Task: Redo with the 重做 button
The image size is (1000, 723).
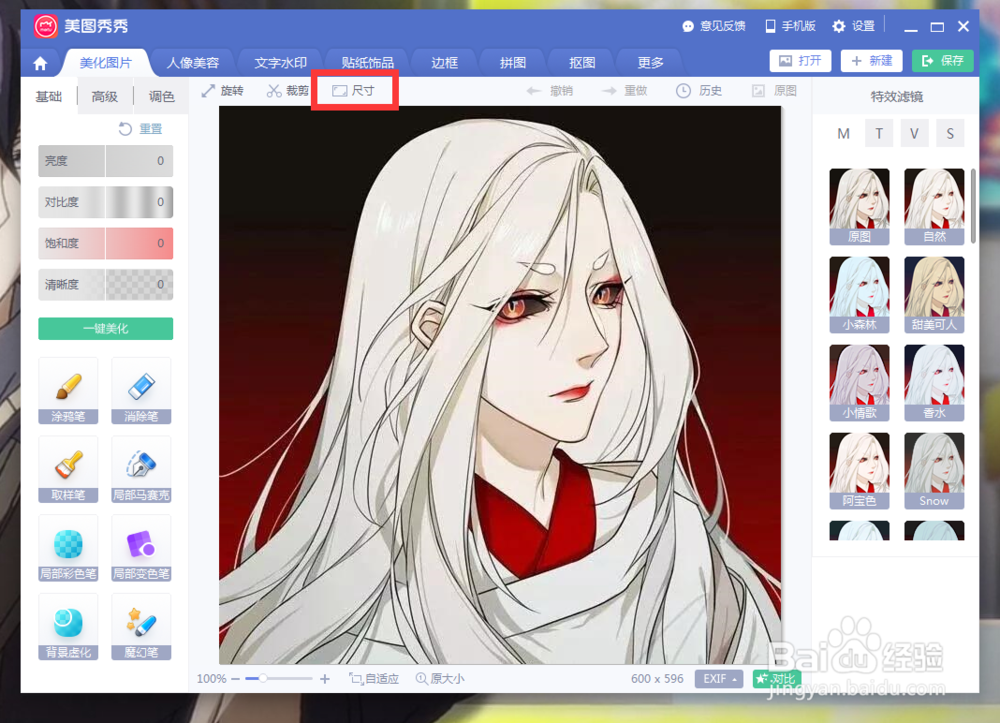Action: [x=624, y=91]
